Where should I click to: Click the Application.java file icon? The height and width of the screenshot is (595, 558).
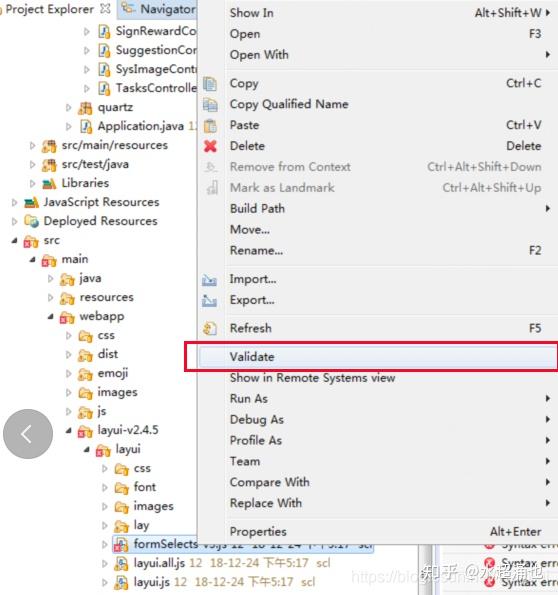coord(86,126)
